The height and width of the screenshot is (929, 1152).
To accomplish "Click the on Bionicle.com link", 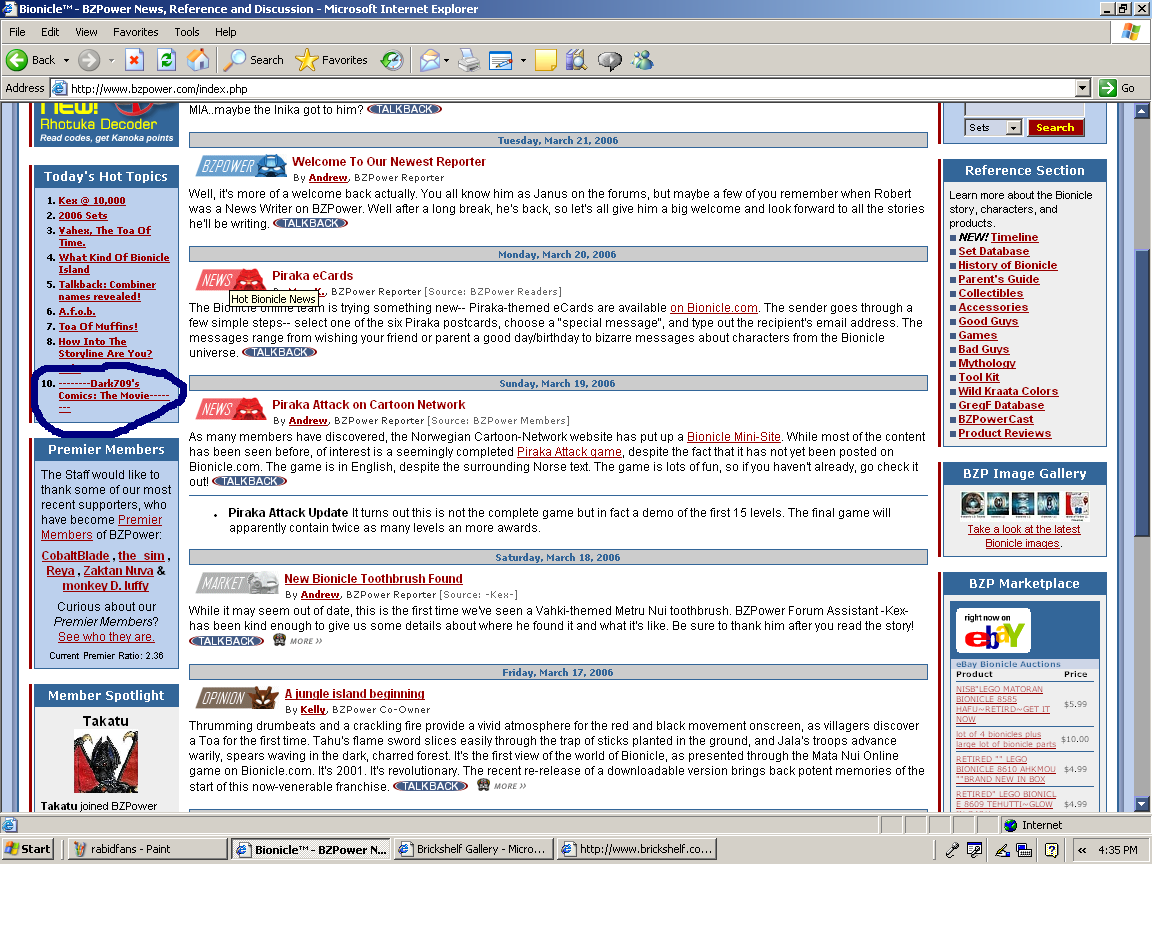I will point(713,307).
